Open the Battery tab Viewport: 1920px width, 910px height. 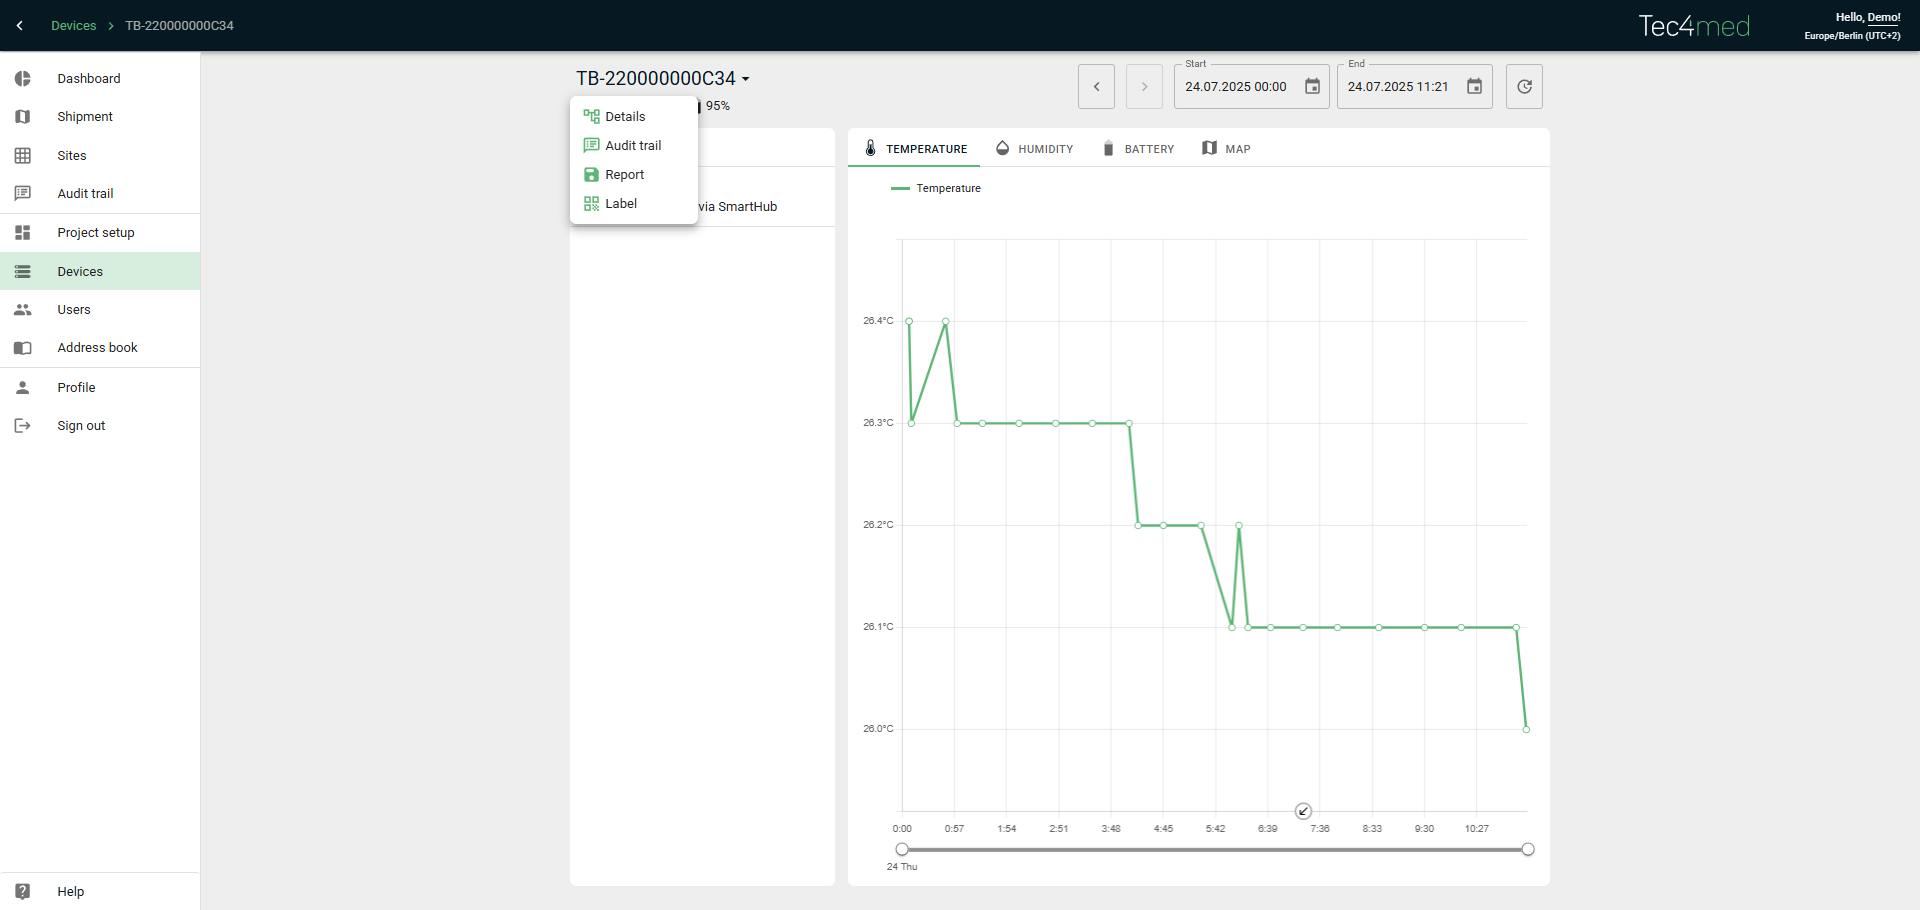click(1138, 149)
